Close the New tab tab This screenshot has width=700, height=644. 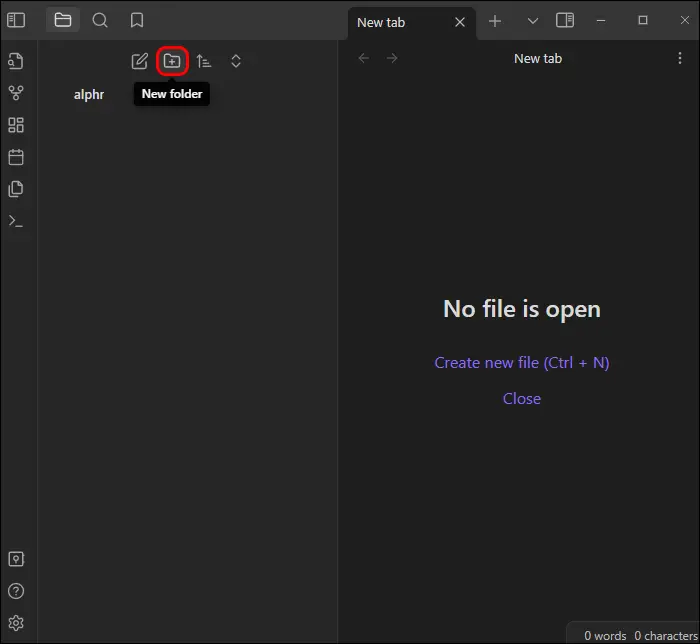click(460, 22)
